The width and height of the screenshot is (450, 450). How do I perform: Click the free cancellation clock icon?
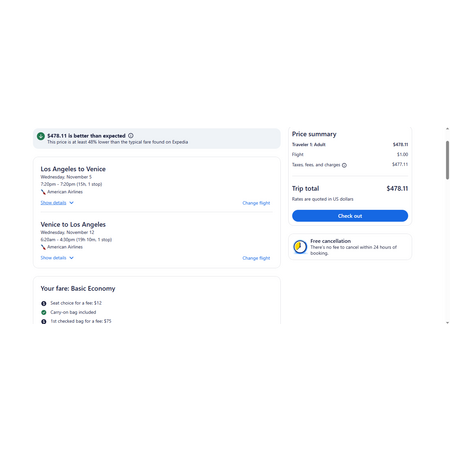click(x=300, y=247)
